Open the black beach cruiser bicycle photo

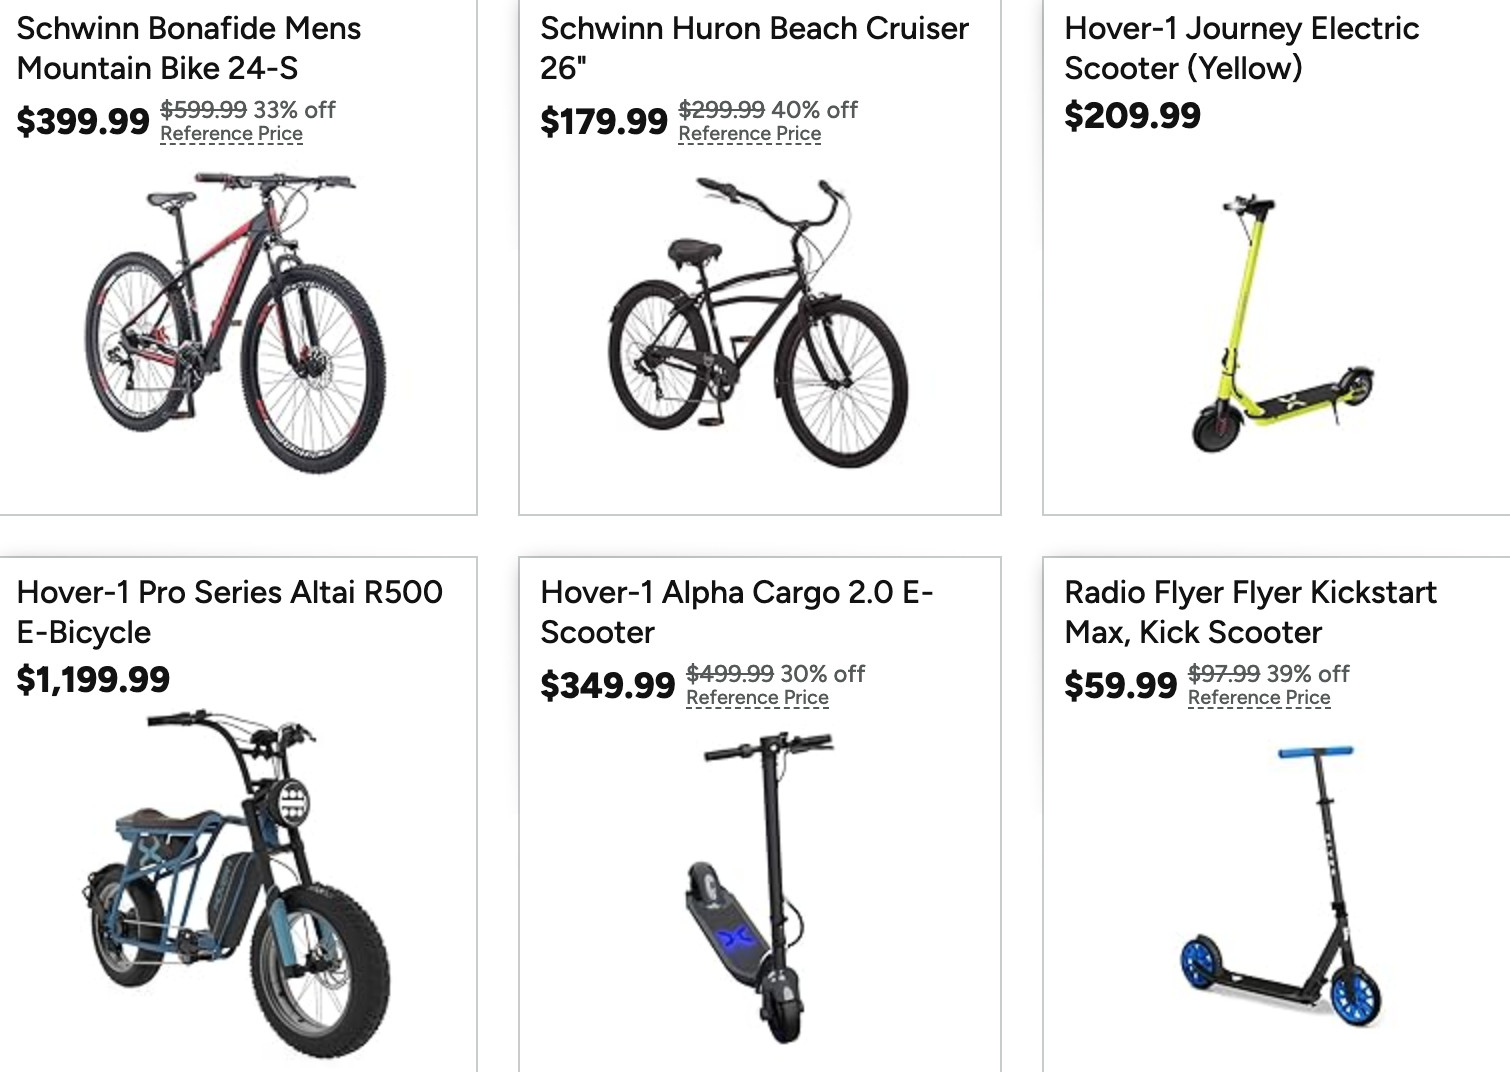[x=758, y=322]
